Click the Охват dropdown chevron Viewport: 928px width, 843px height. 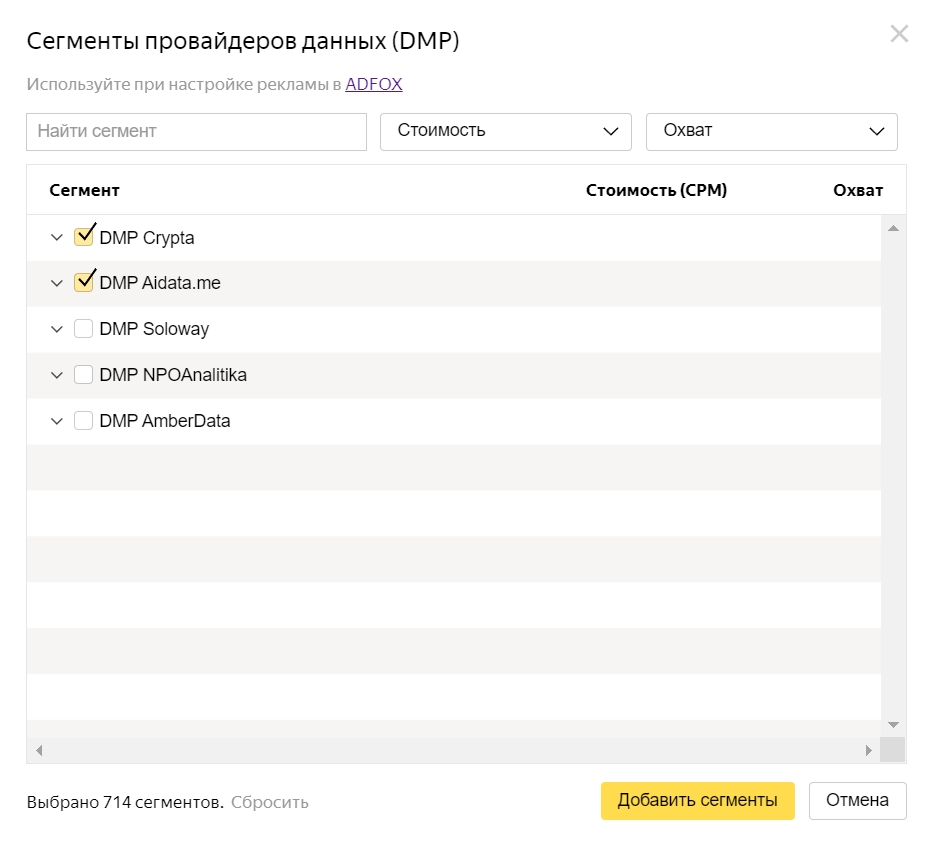(877, 131)
